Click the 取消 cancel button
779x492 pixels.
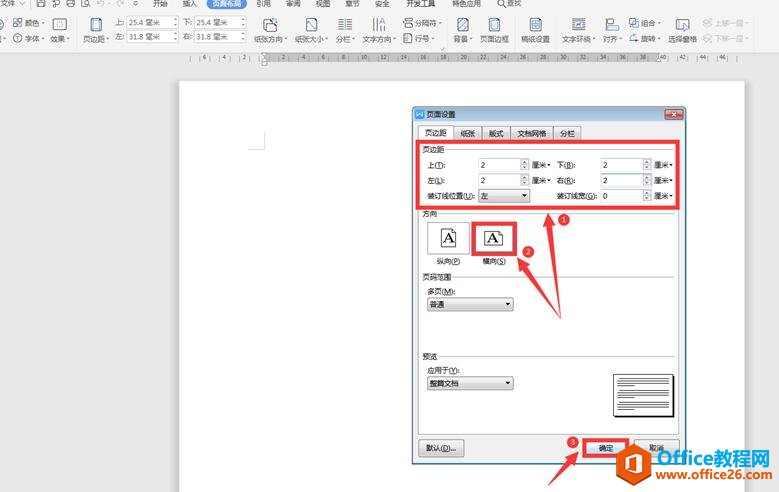pyautogui.click(x=656, y=448)
